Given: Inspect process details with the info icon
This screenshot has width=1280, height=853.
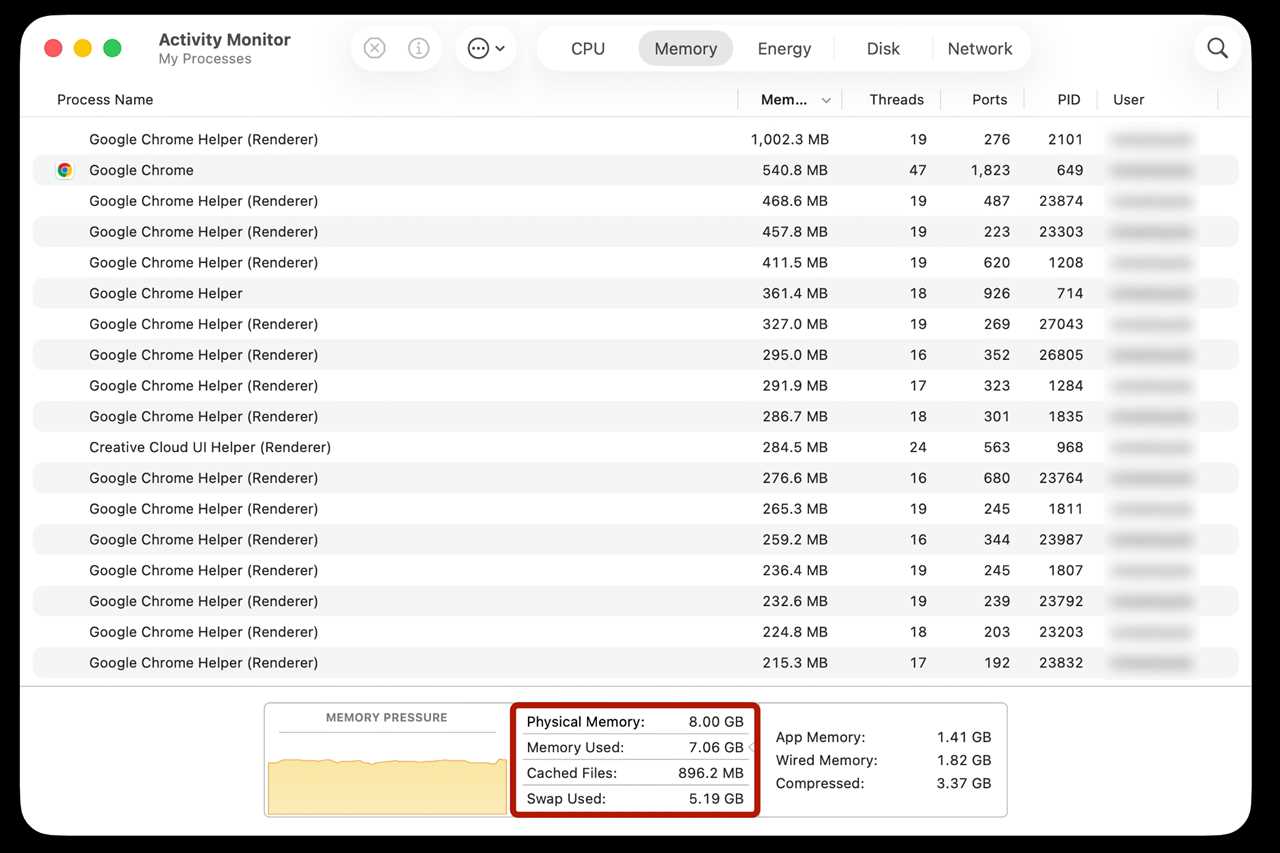Looking at the screenshot, I should (x=418, y=47).
